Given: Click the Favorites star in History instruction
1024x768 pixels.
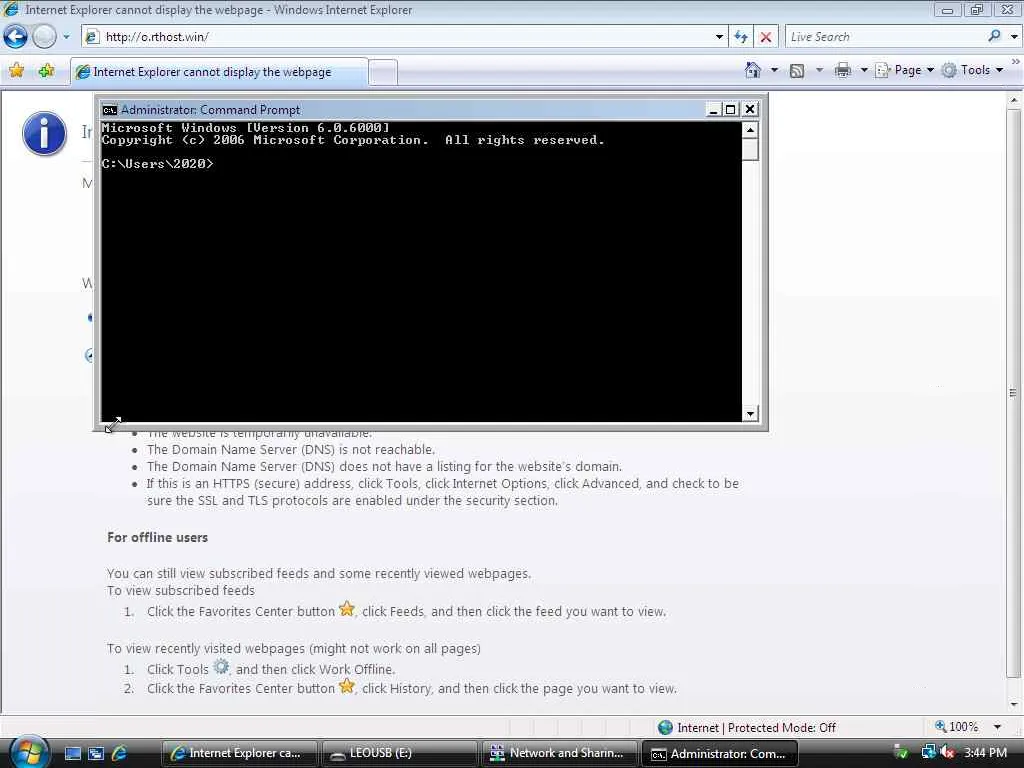Looking at the screenshot, I should pos(347,686).
